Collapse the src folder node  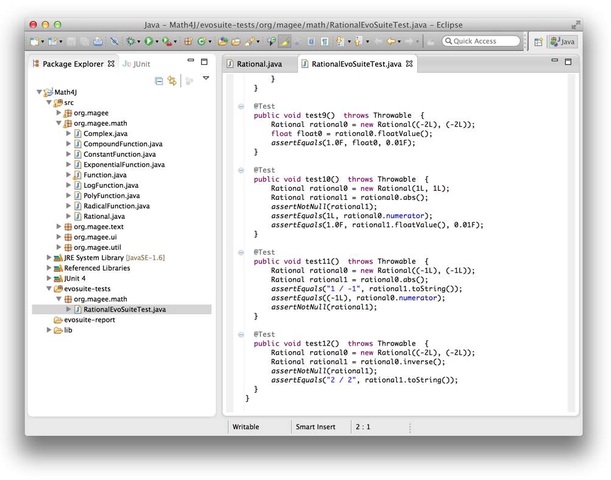click(49, 102)
